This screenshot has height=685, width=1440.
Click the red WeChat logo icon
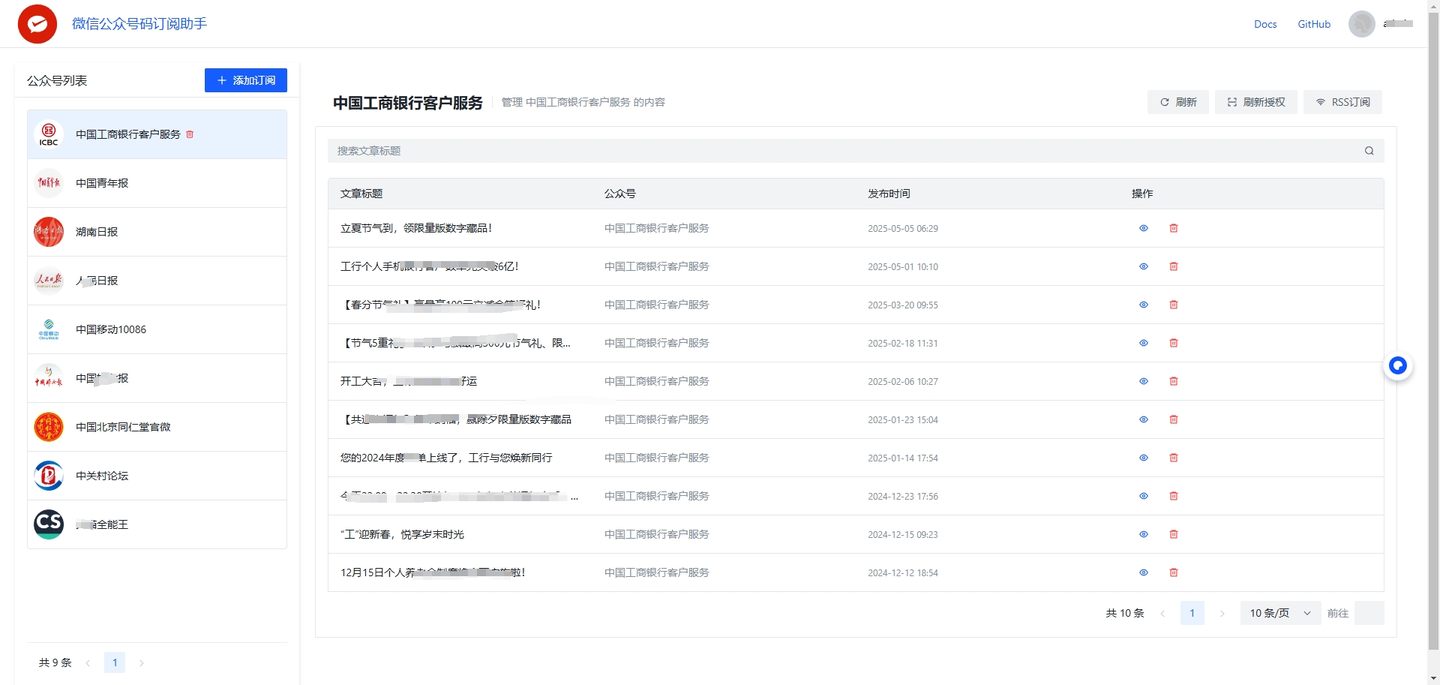pos(37,23)
